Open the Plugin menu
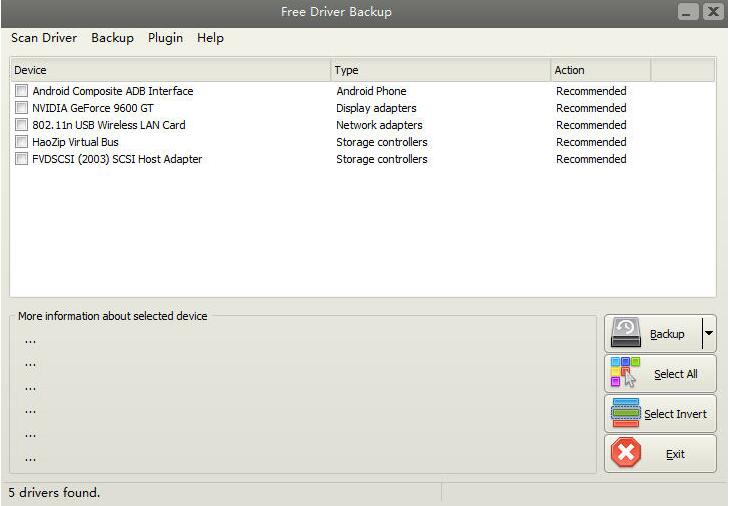Screen dimensions: 731x506 click(x=165, y=38)
